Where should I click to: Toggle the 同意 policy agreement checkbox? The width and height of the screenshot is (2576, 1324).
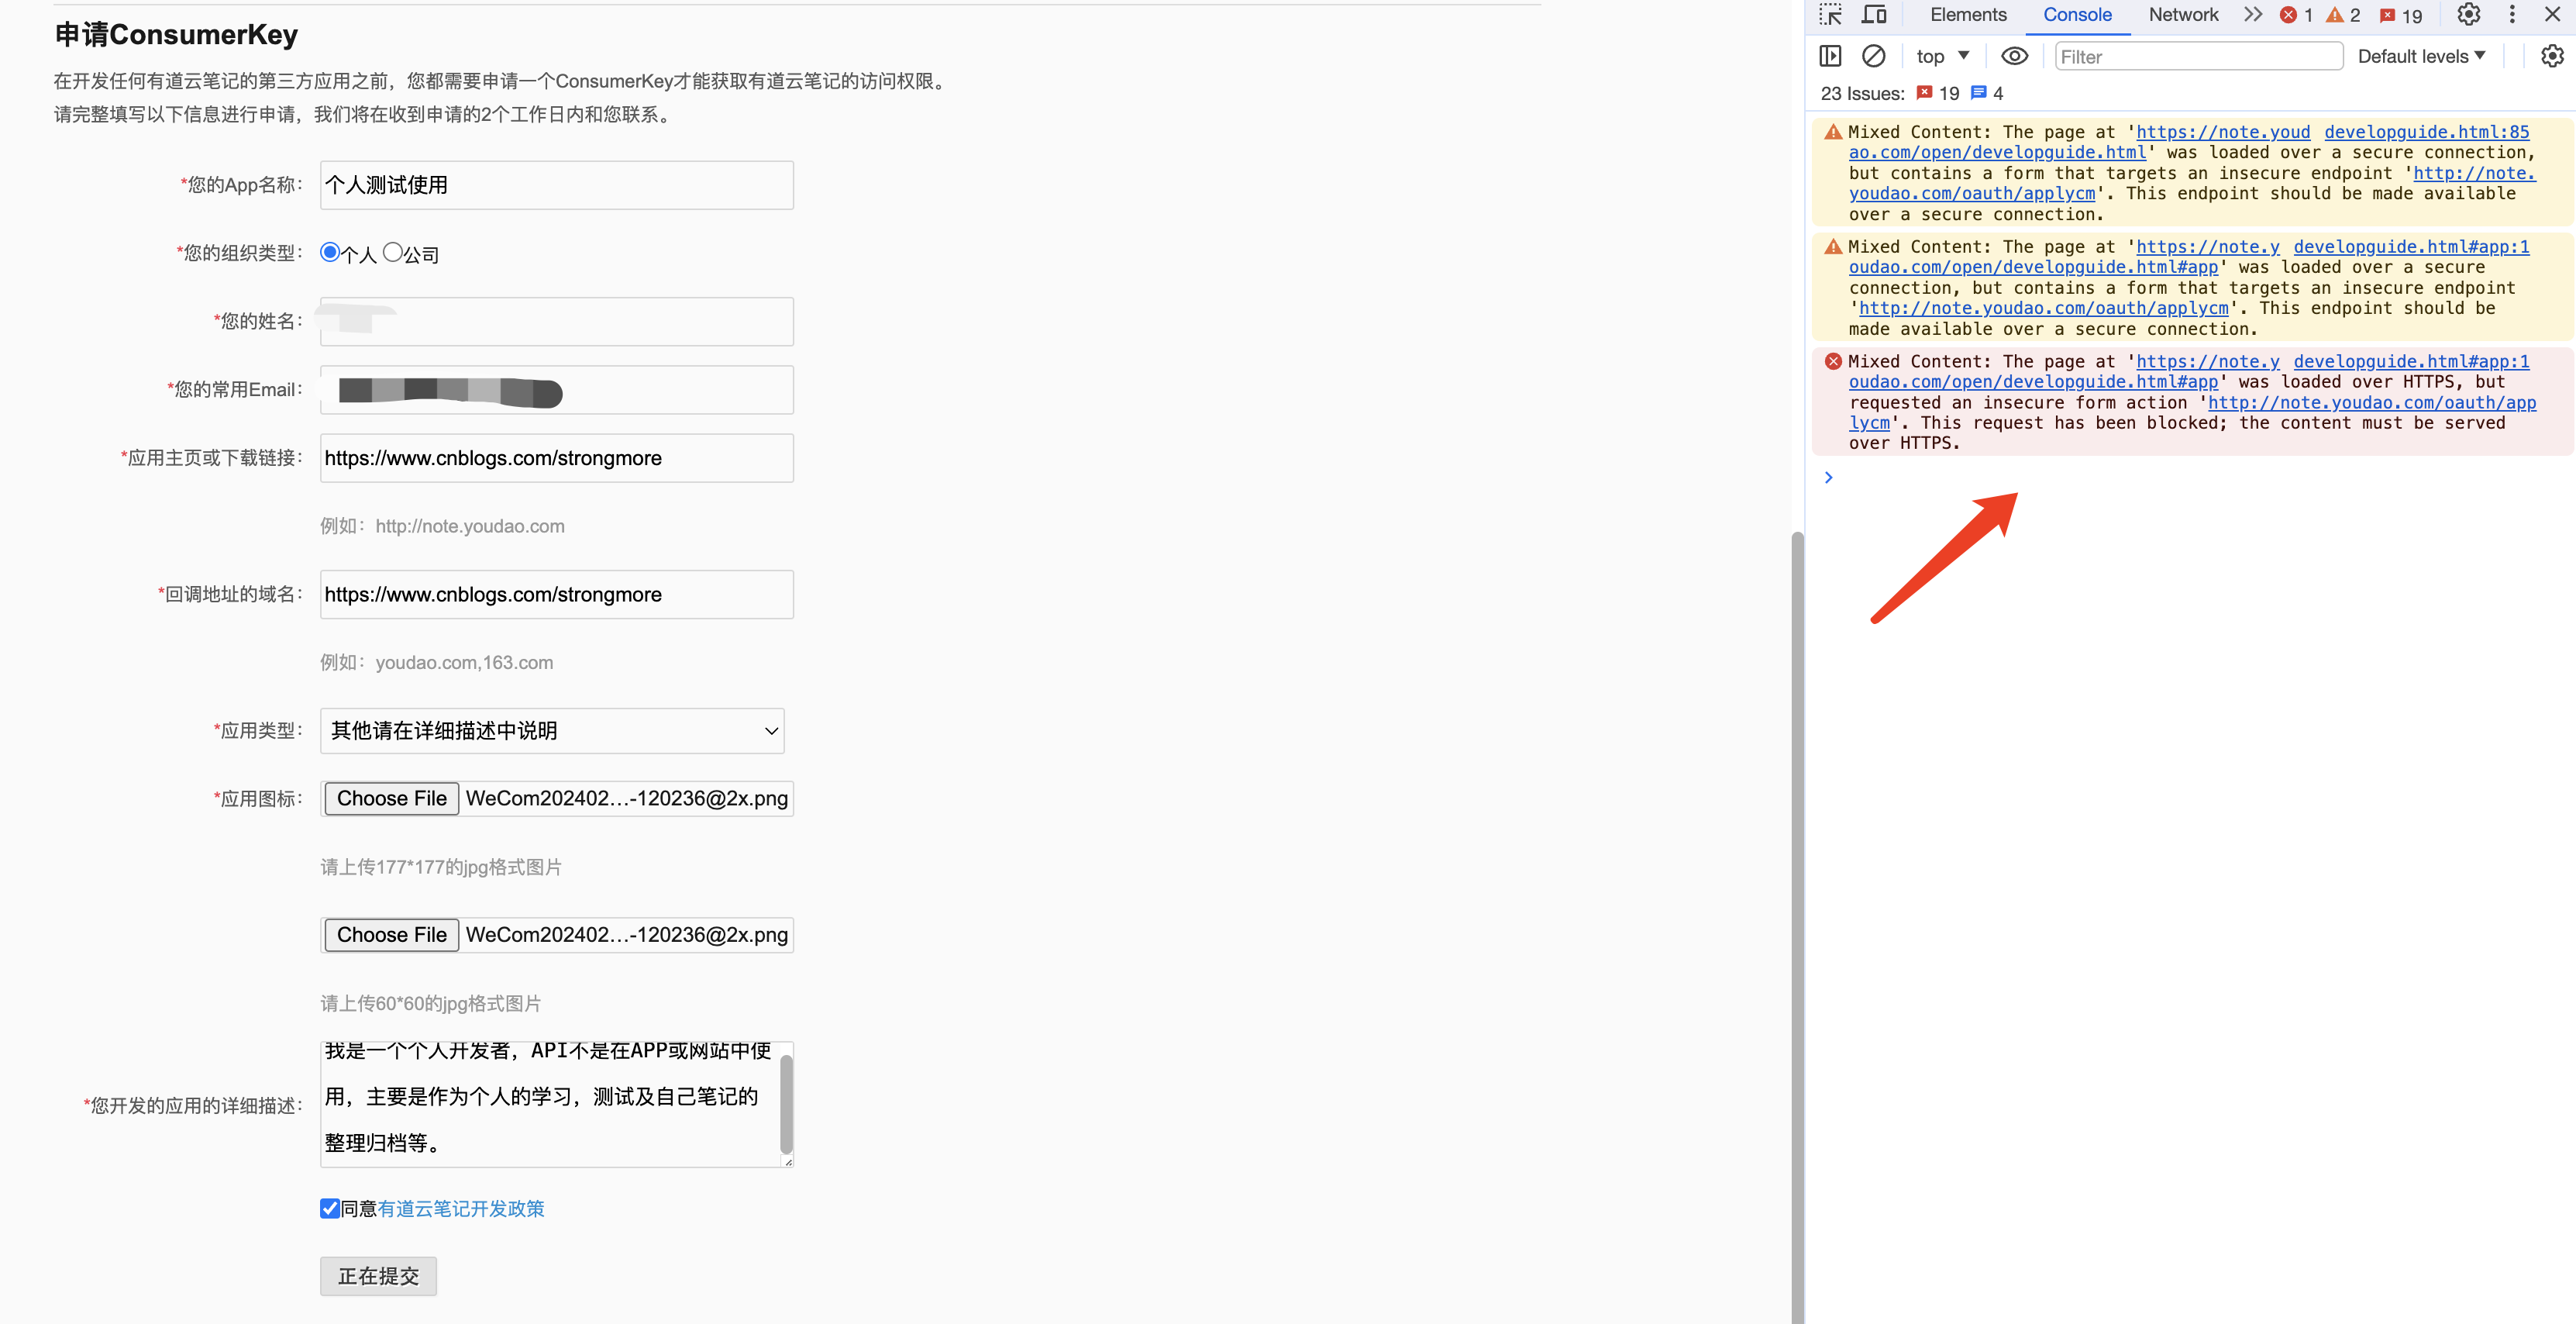(x=330, y=1209)
